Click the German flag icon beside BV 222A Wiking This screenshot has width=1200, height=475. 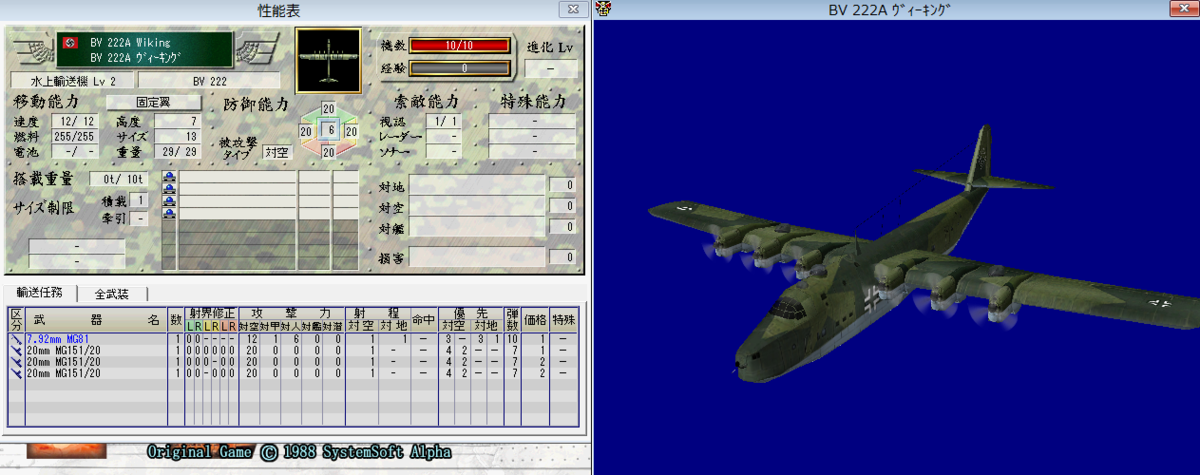(x=71, y=43)
